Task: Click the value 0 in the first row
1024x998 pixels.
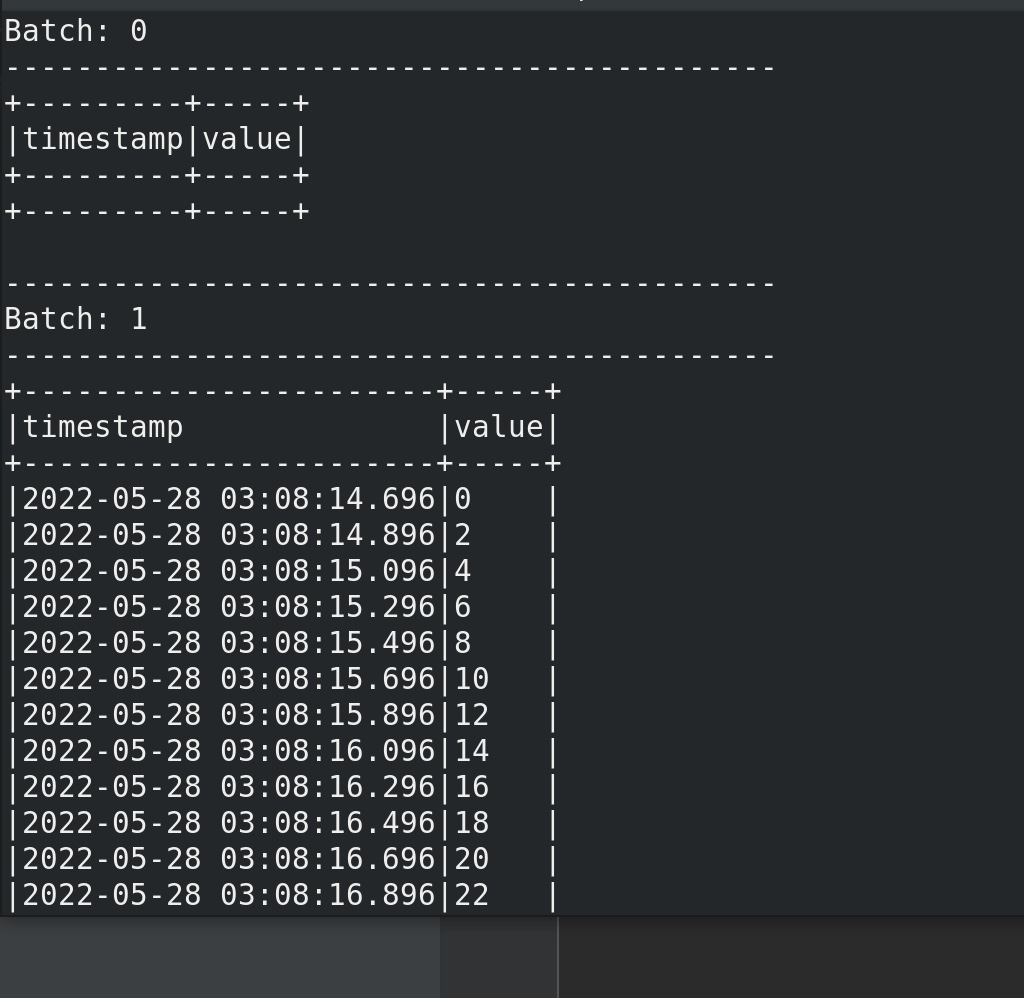Action: pyautogui.click(x=463, y=500)
